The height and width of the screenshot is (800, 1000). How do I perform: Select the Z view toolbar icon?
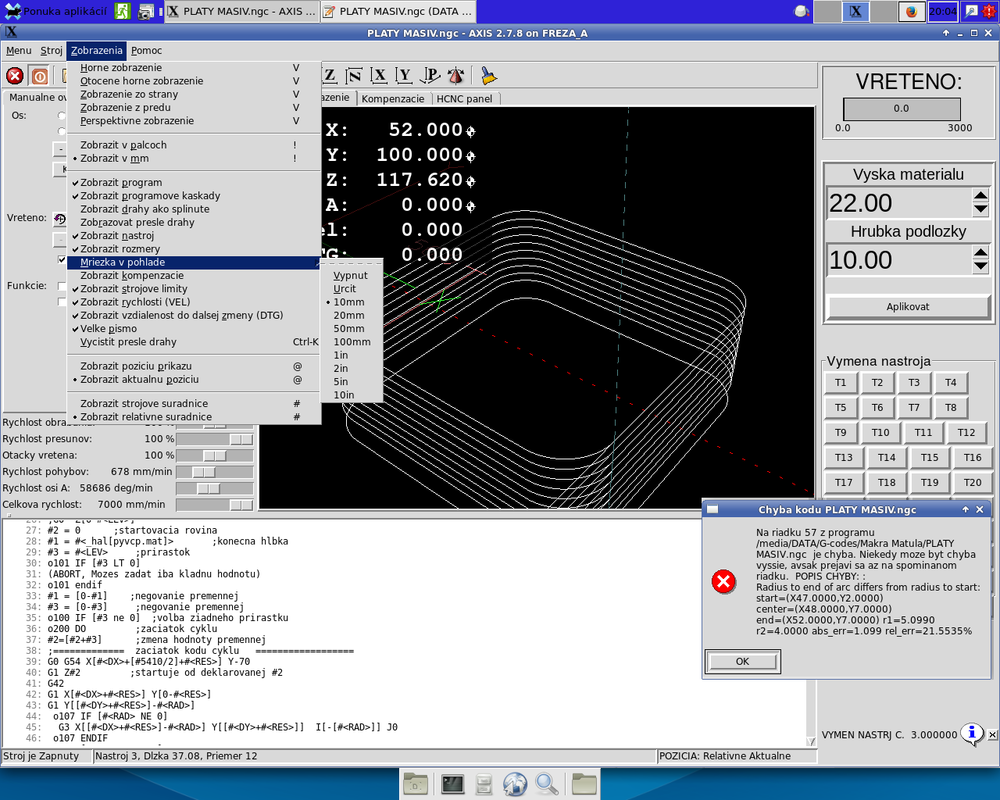[330, 76]
